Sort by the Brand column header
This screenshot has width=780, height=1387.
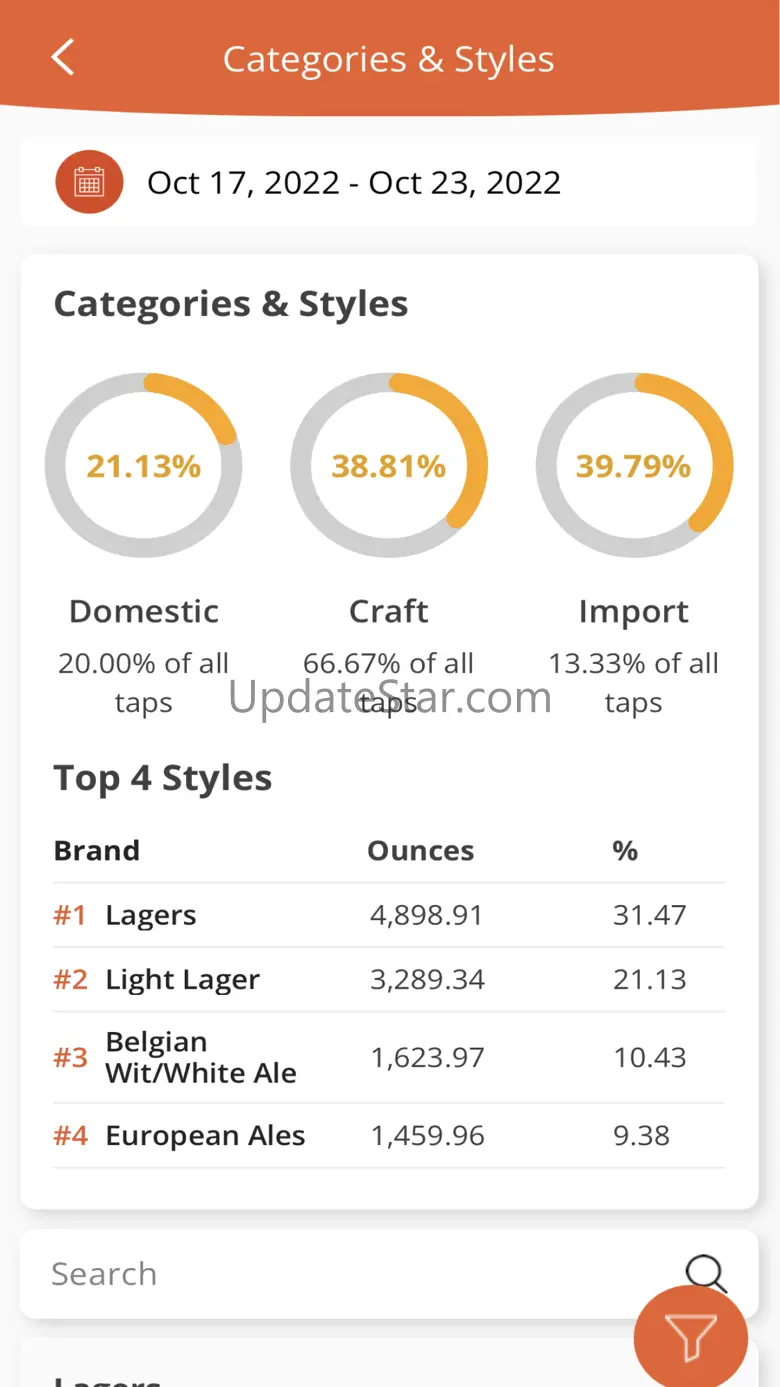(96, 851)
